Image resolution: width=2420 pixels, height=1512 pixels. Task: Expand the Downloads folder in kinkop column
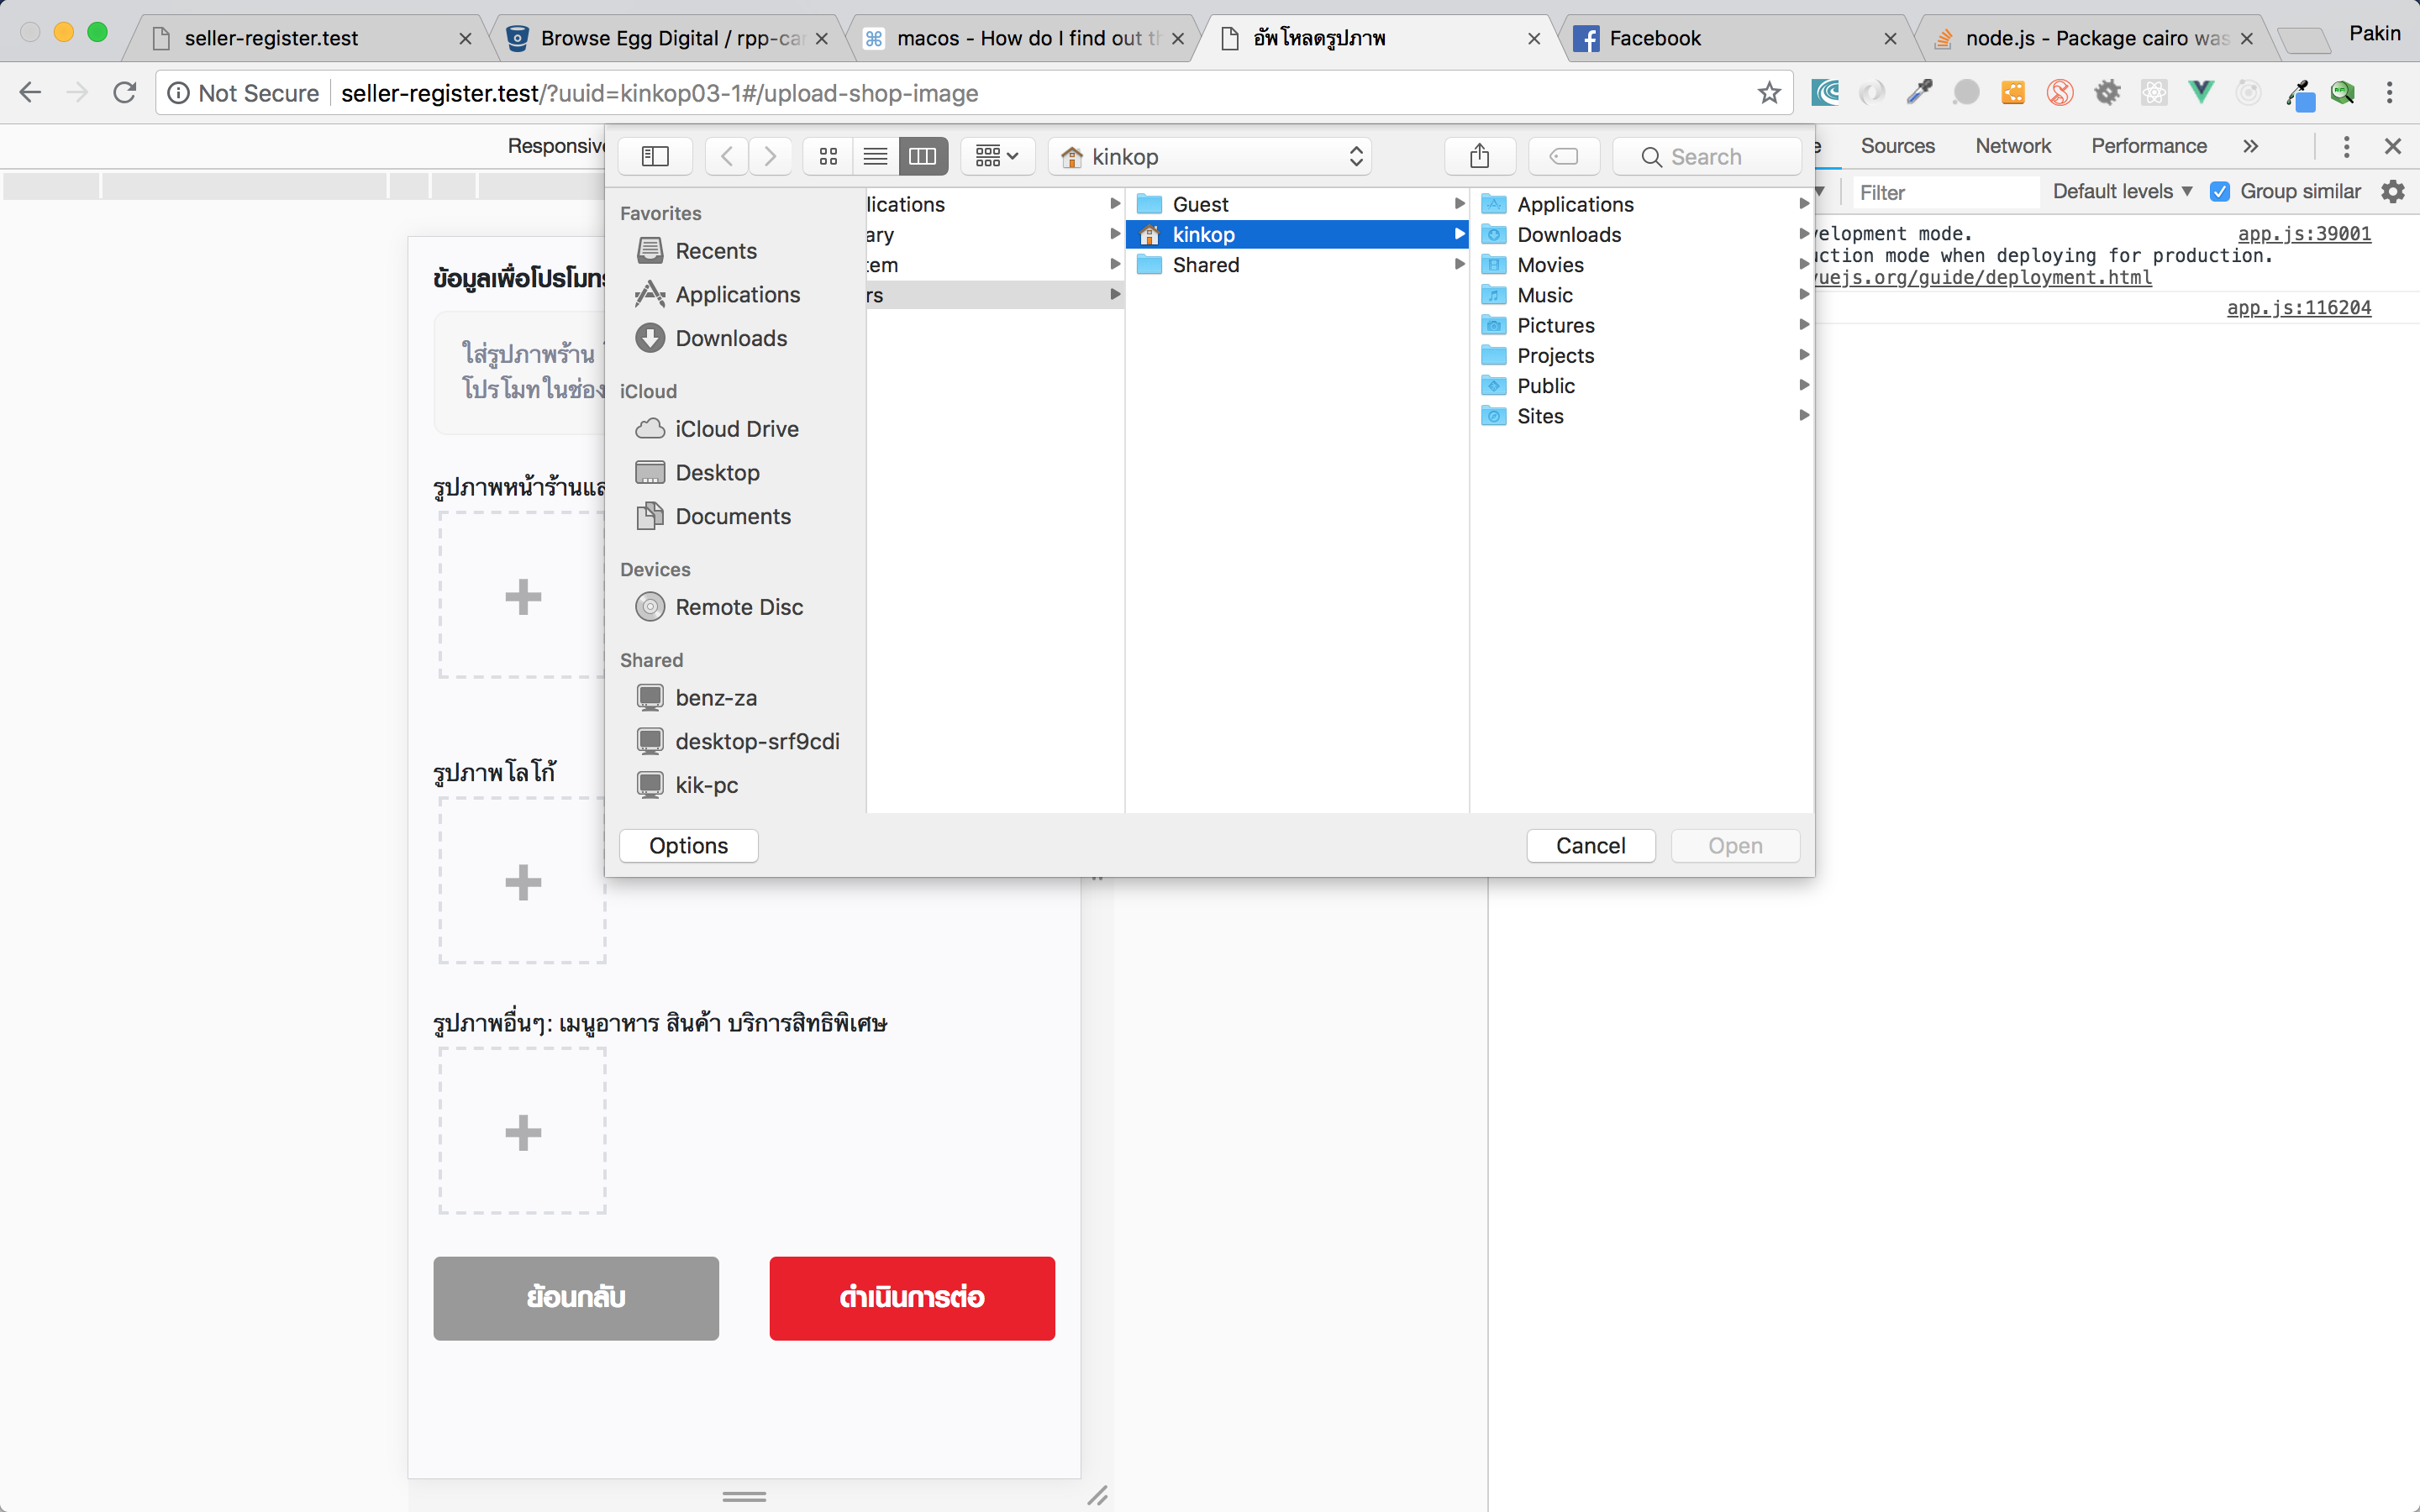point(1804,234)
